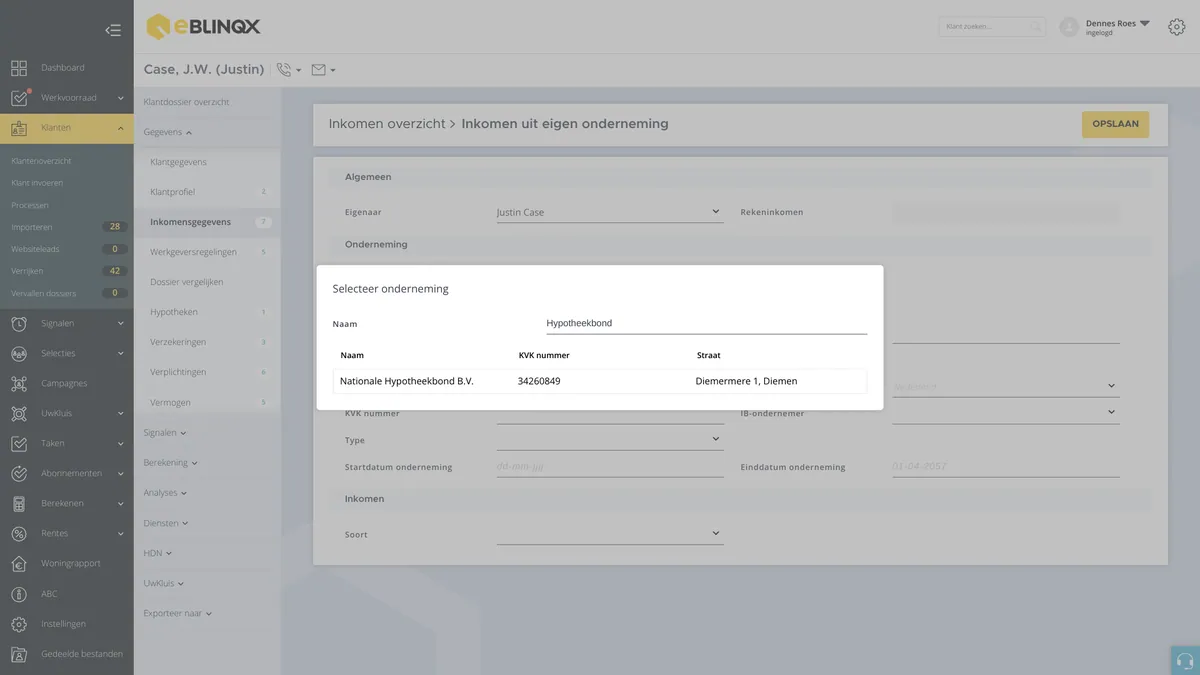Viewport: 1200px width, 675px height.
Task: Open Klantdossier overzicht
Action: click(x=187, y=102)
